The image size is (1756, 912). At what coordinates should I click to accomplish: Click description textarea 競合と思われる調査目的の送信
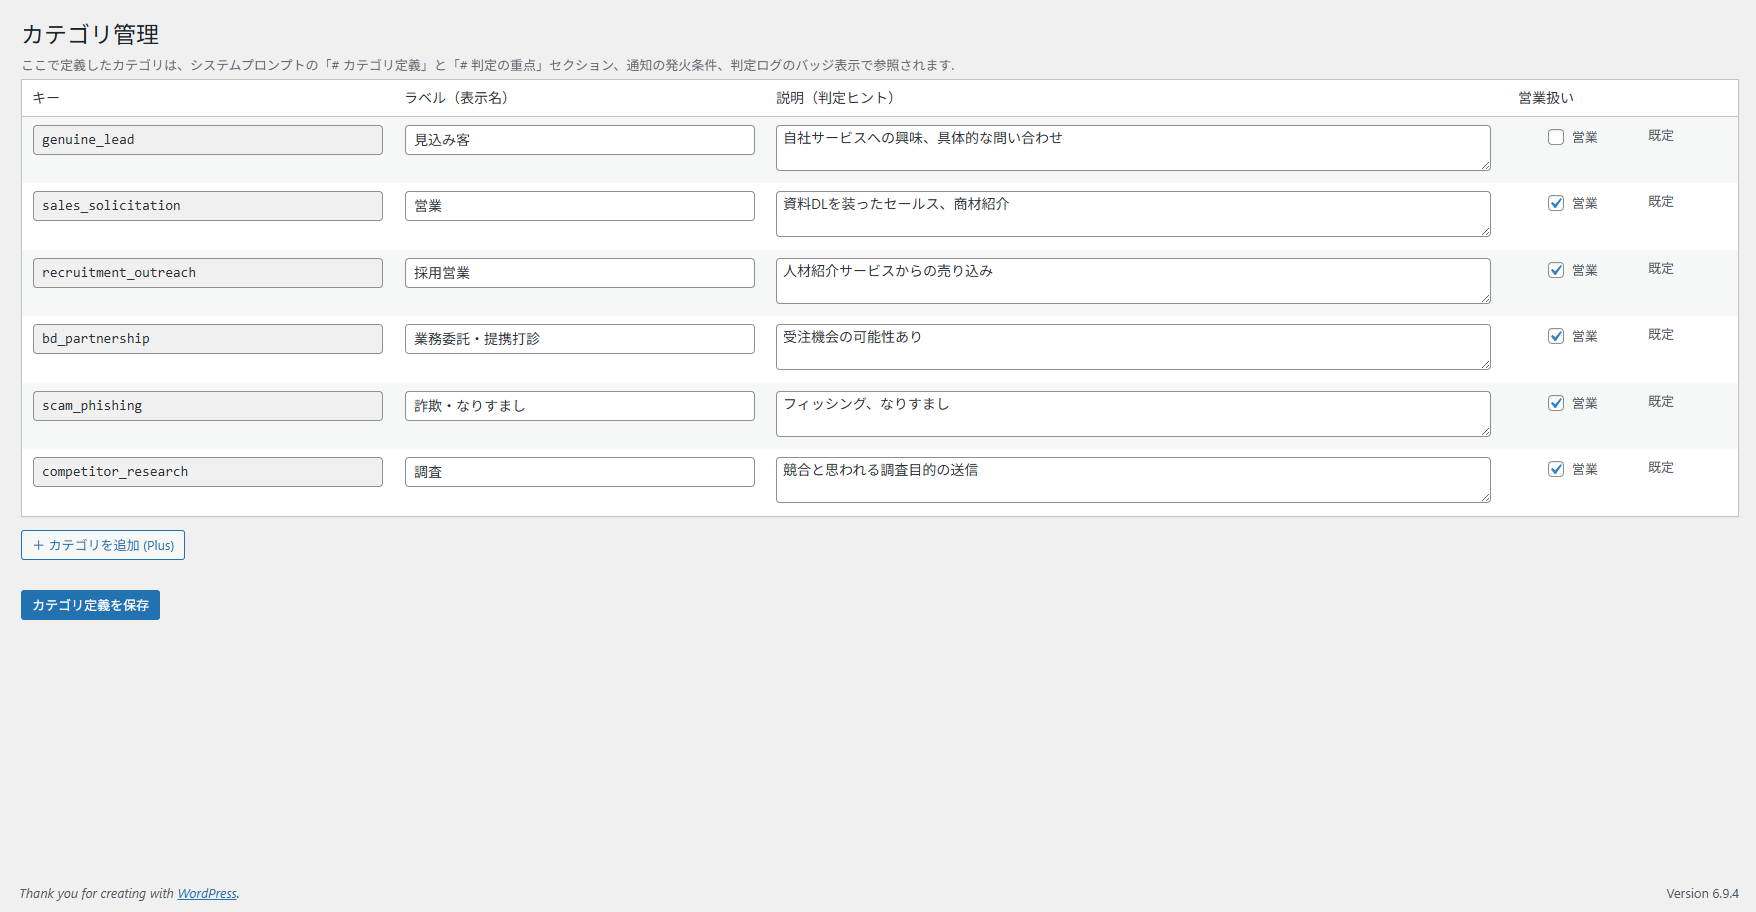1133,480
